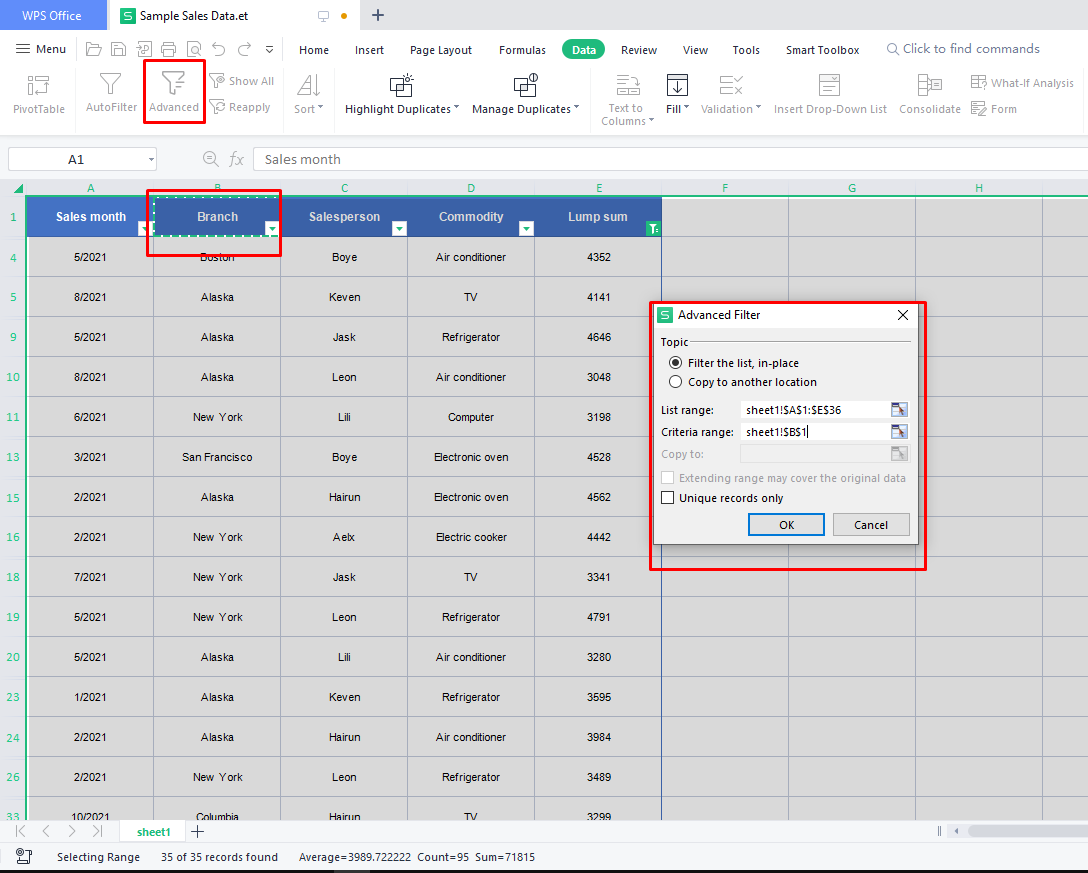This screenshot has width=1088, height=873.
Task: Redo the last action
Action: pyautogui.click(x=244, y=49)
